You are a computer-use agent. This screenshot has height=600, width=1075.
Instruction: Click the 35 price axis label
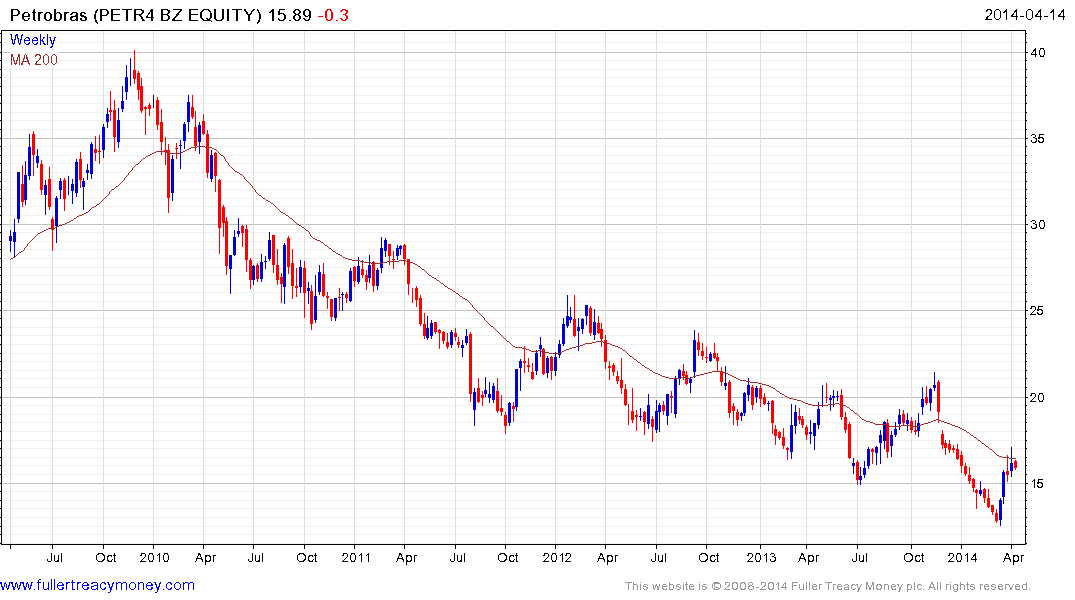point(1038,139)
